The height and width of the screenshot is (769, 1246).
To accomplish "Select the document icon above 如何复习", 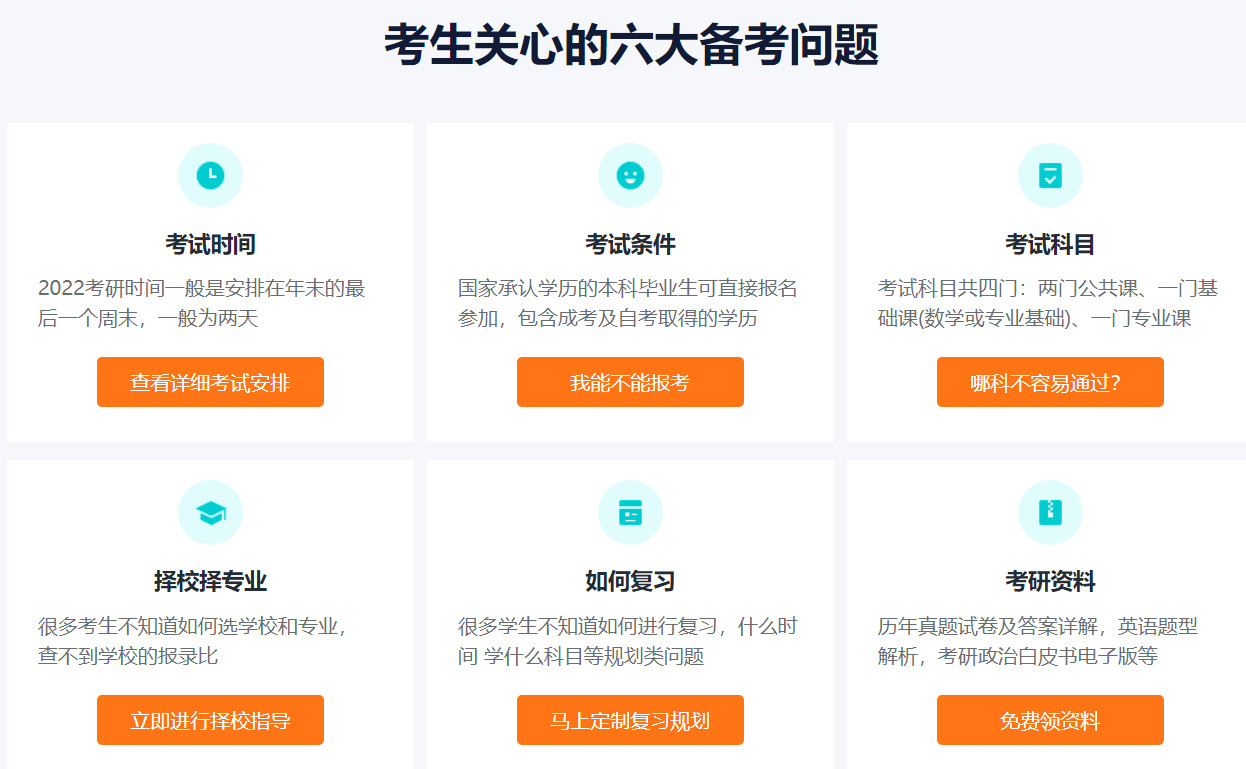I will 630,511.
